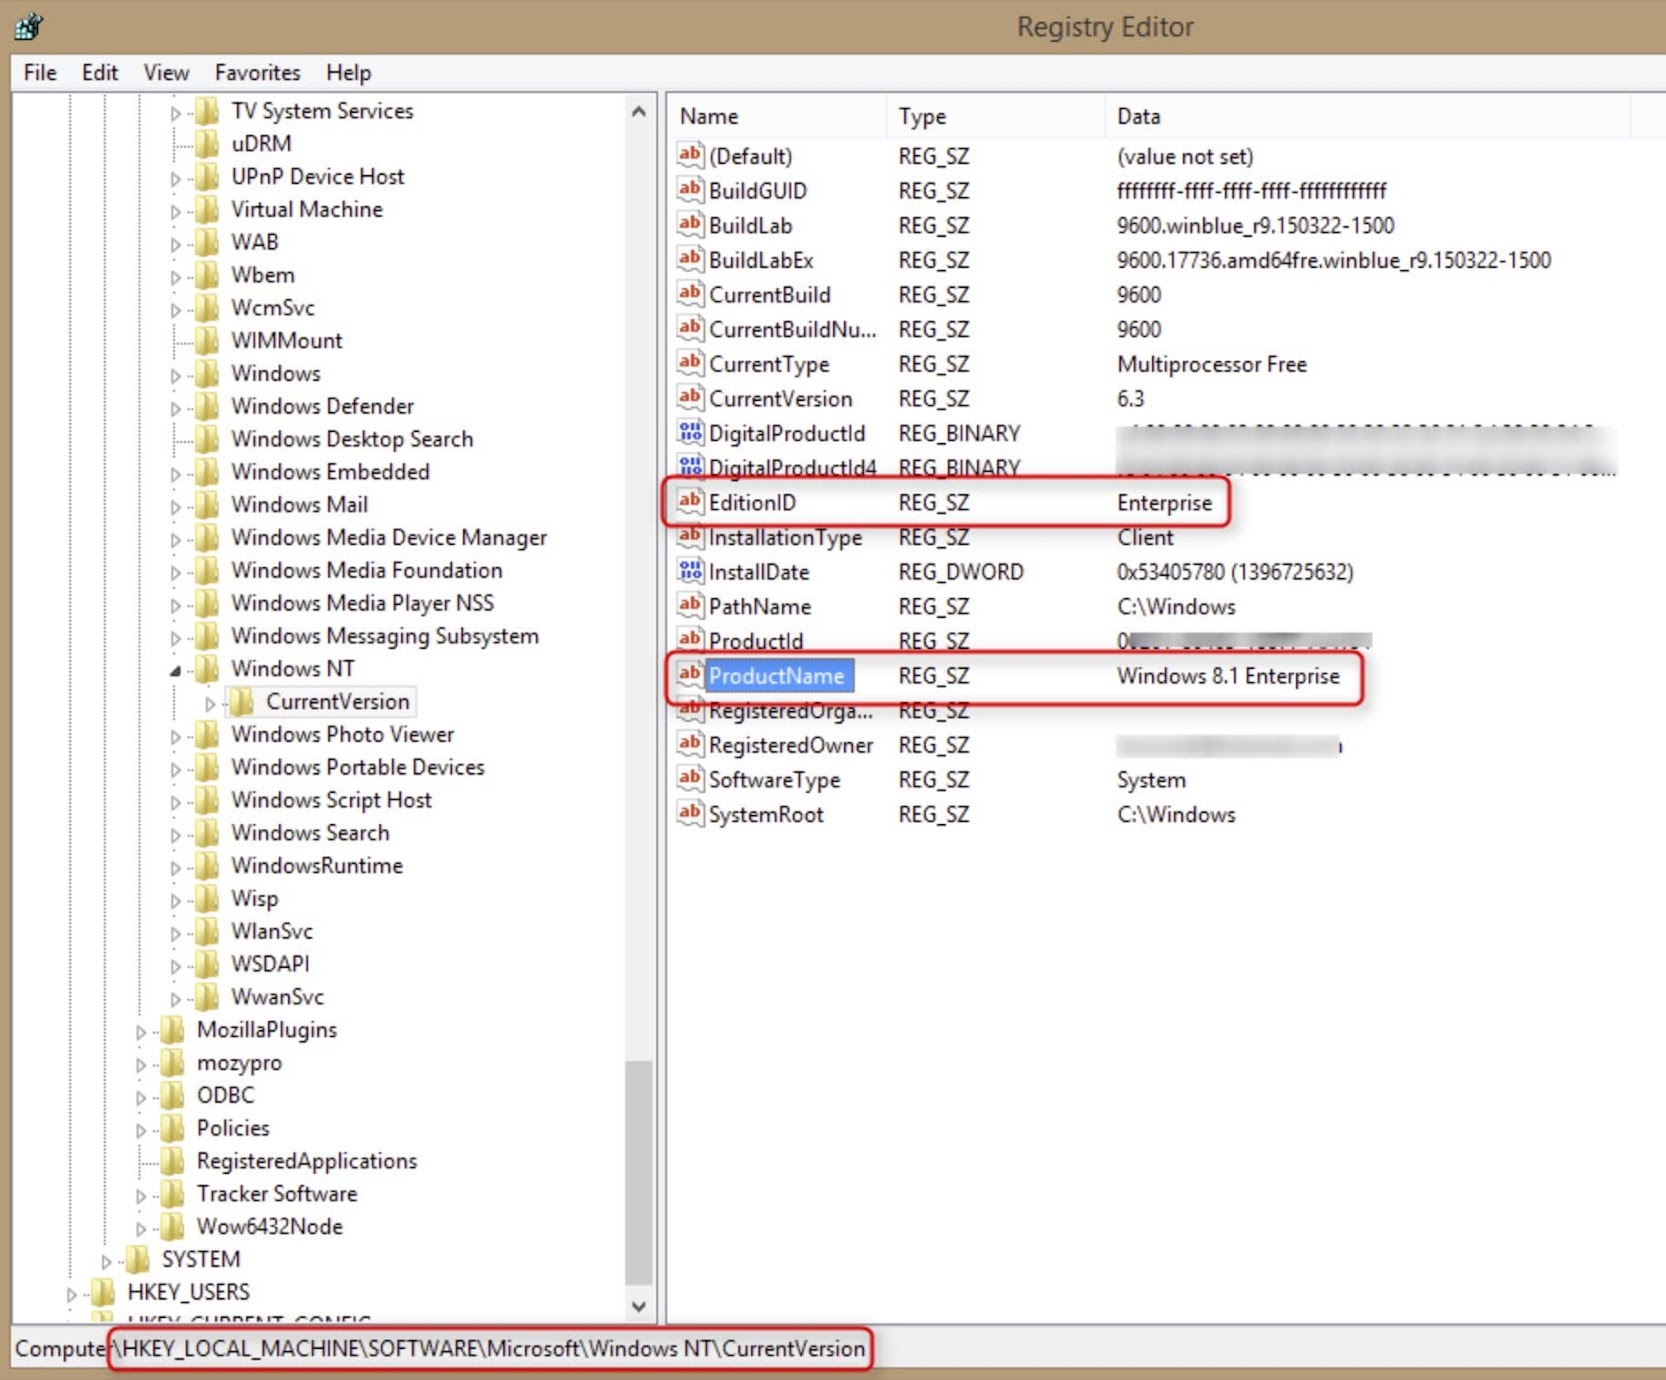Expand the Windows Defender key
1666x1380 pixels.
click(x=176, y=407)
